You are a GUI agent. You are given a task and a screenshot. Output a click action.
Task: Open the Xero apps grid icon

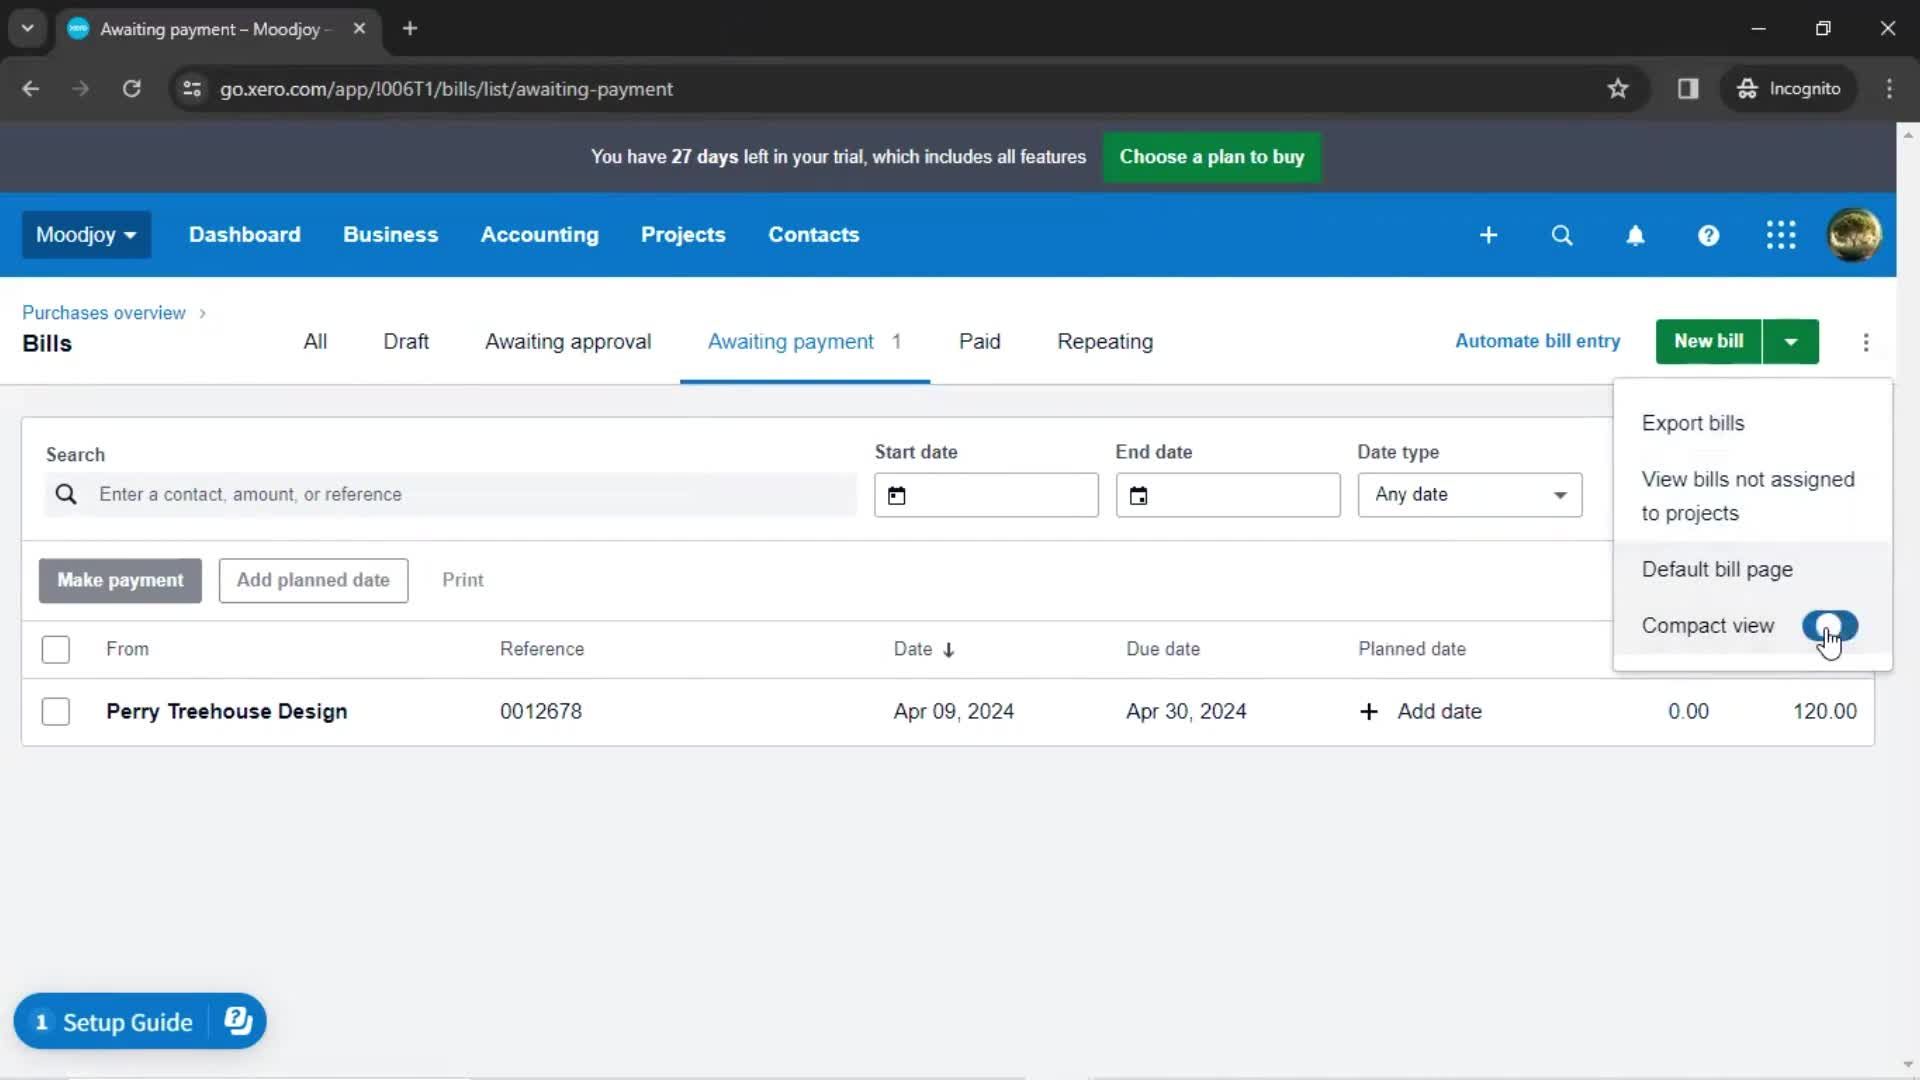[x=1781, y=235]
